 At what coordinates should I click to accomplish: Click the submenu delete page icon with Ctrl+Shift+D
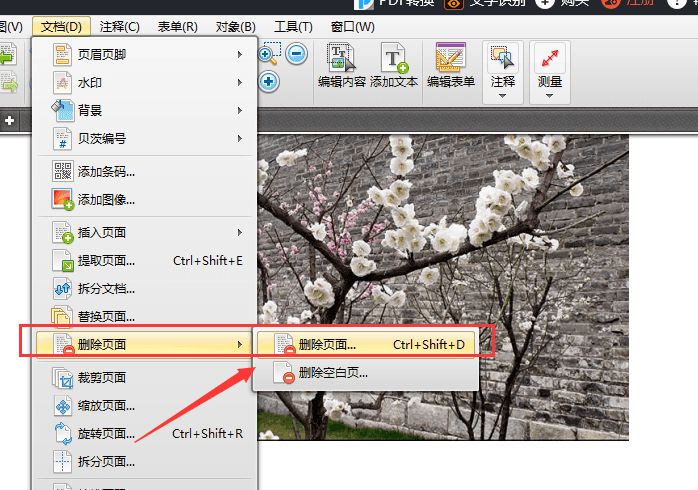[284, 344]
